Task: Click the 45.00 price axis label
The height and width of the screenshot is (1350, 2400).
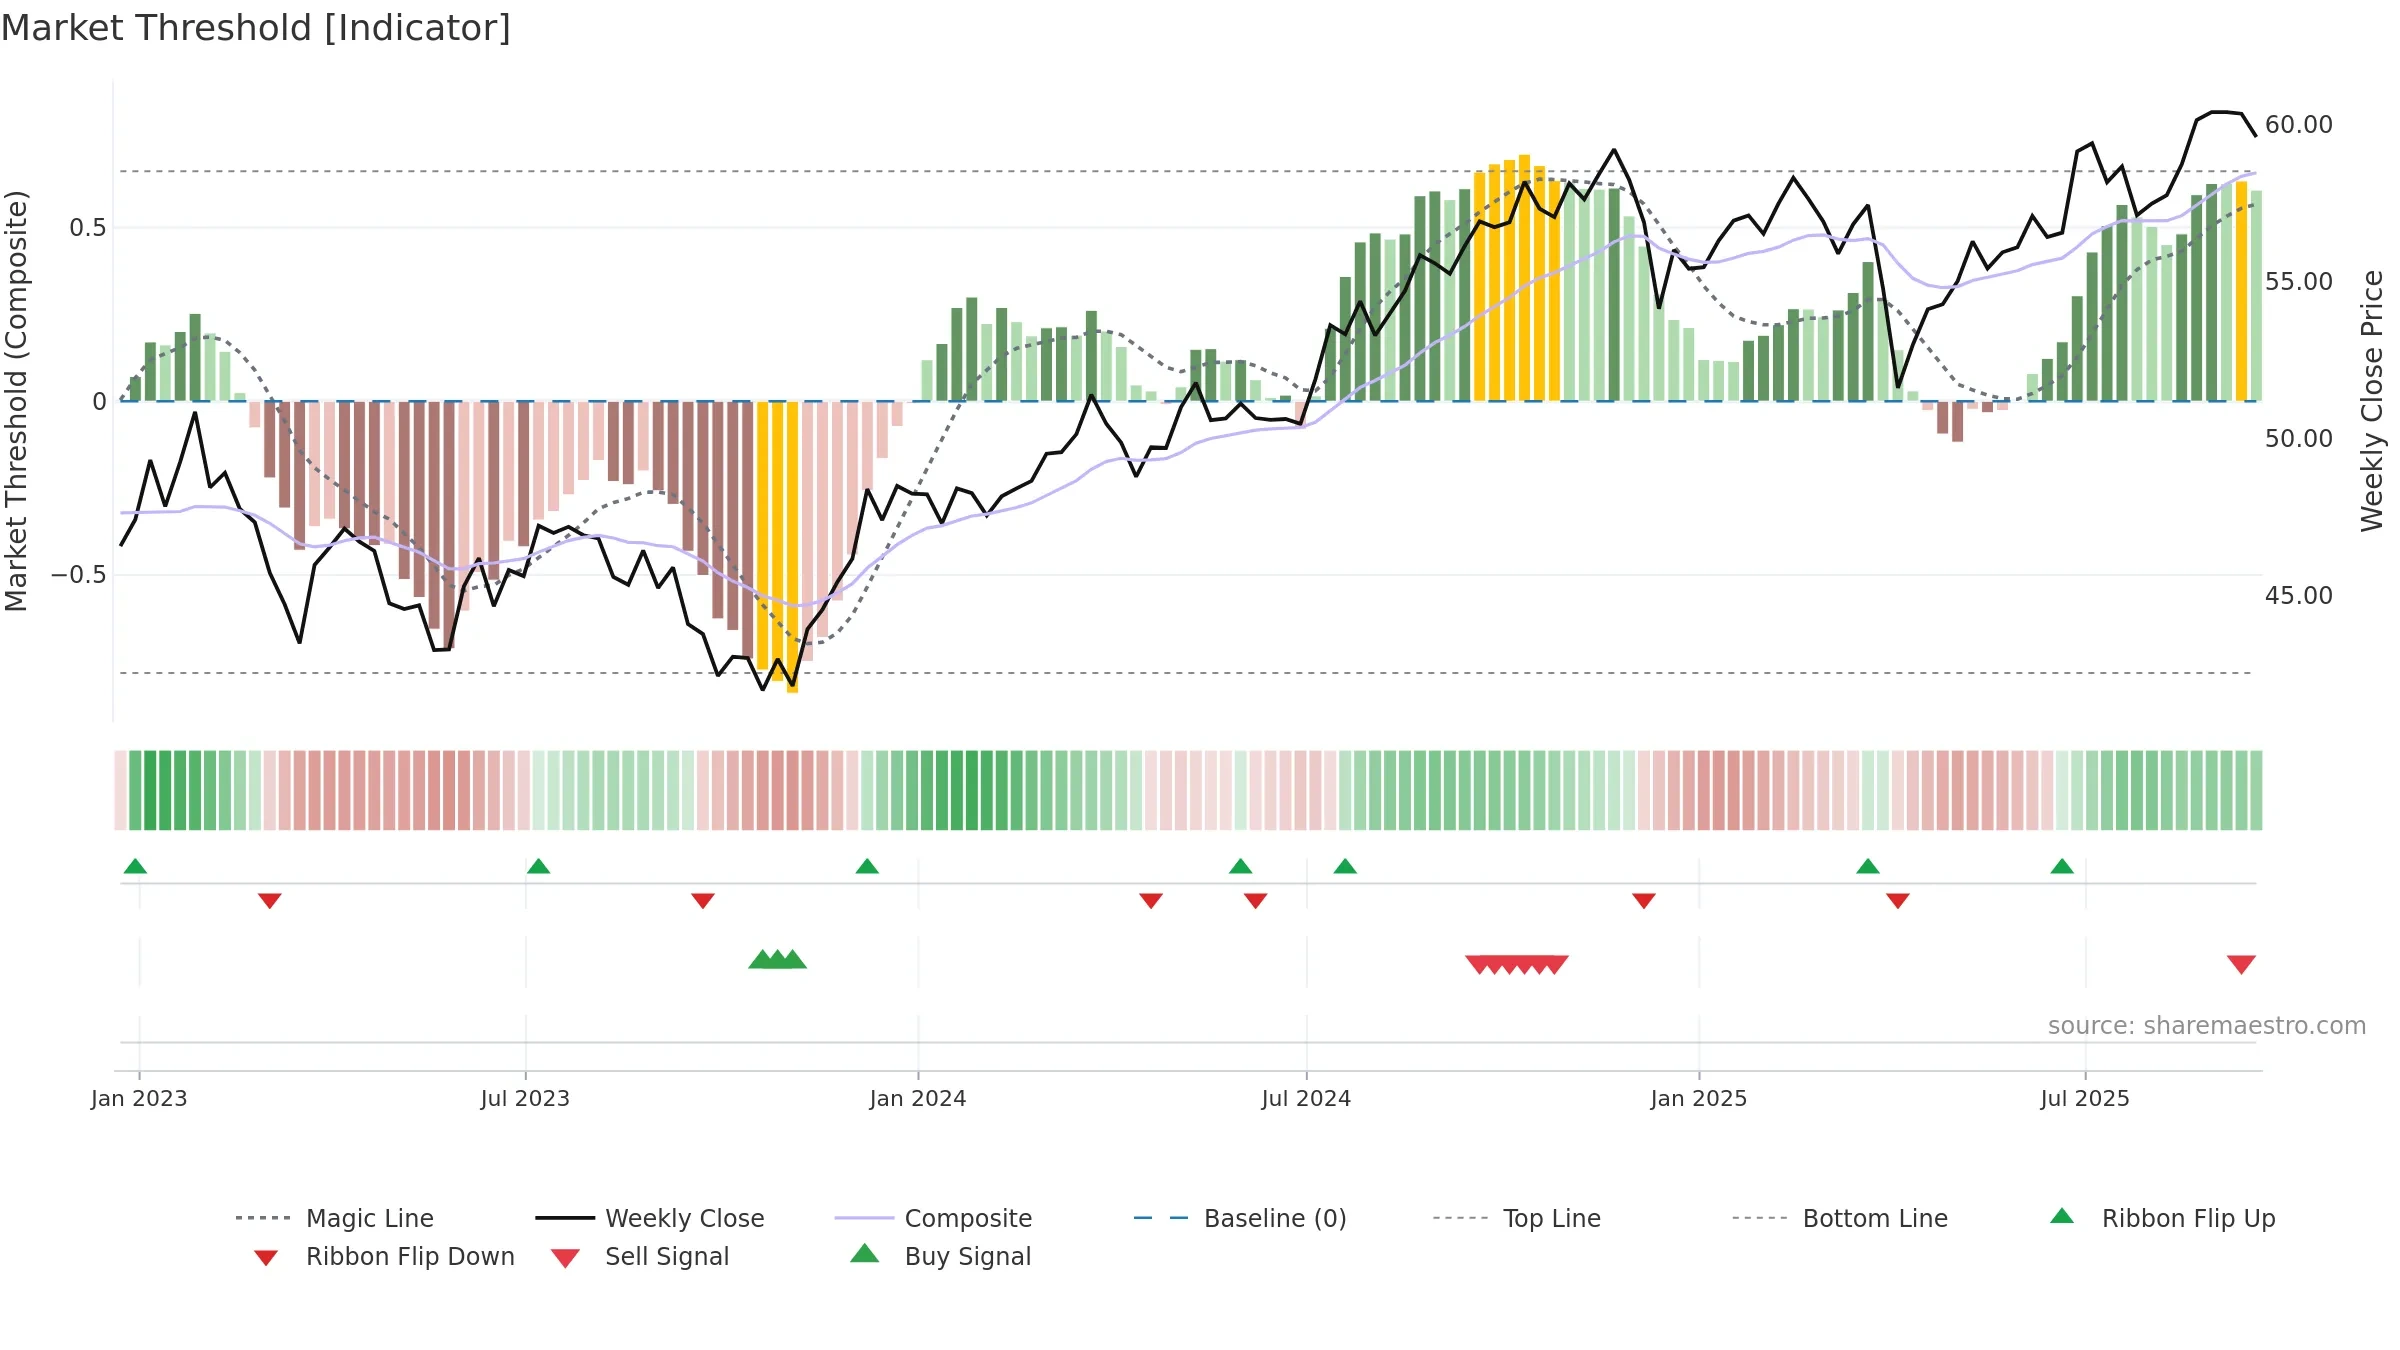Action: 2299,595
